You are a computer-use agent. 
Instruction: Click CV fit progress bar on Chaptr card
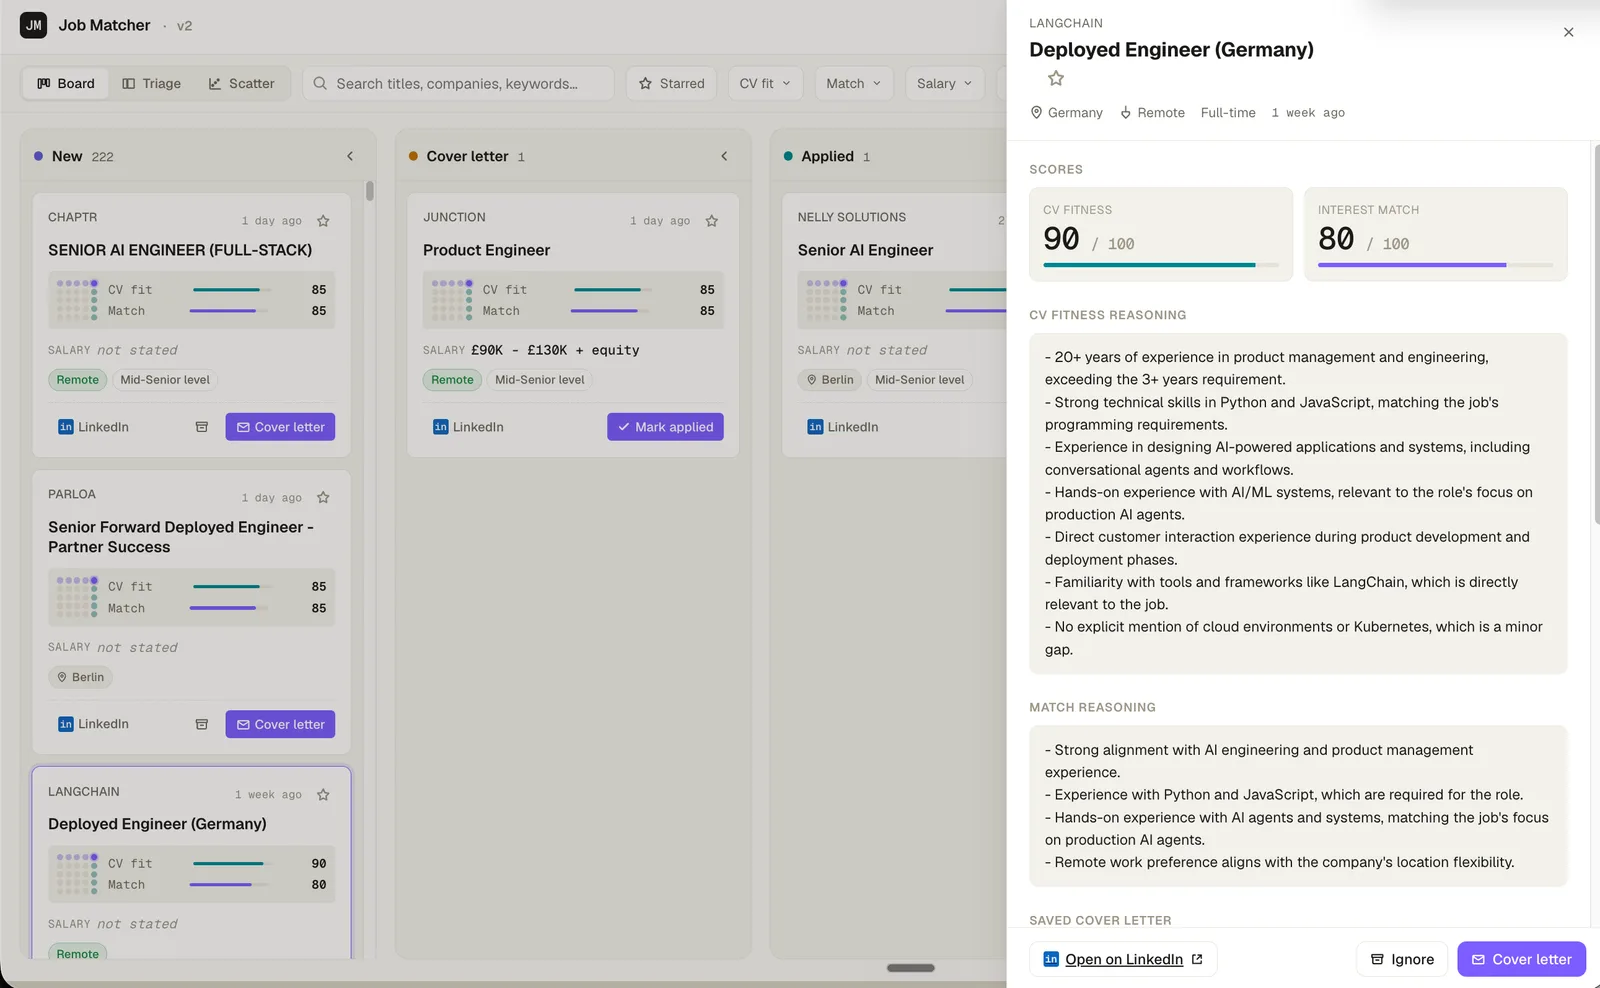231,290
